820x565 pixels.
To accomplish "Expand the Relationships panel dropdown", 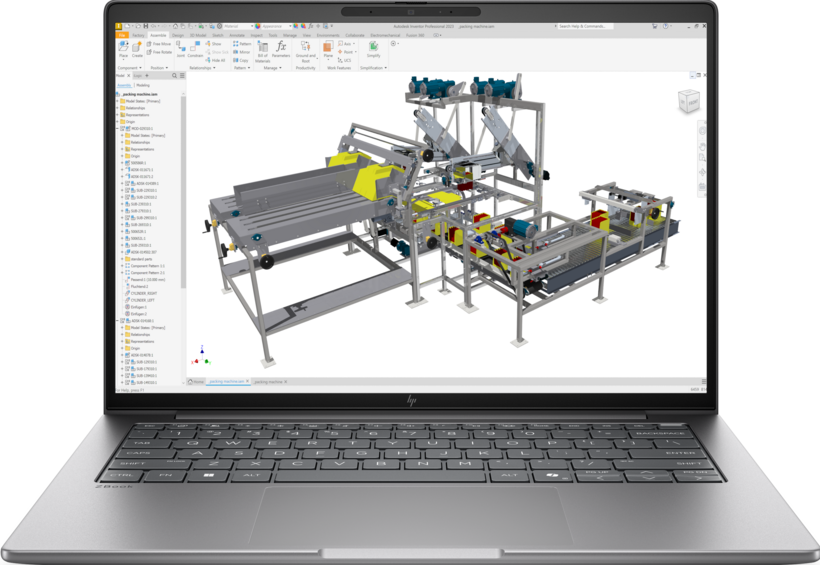I will [x=202, y=68].
